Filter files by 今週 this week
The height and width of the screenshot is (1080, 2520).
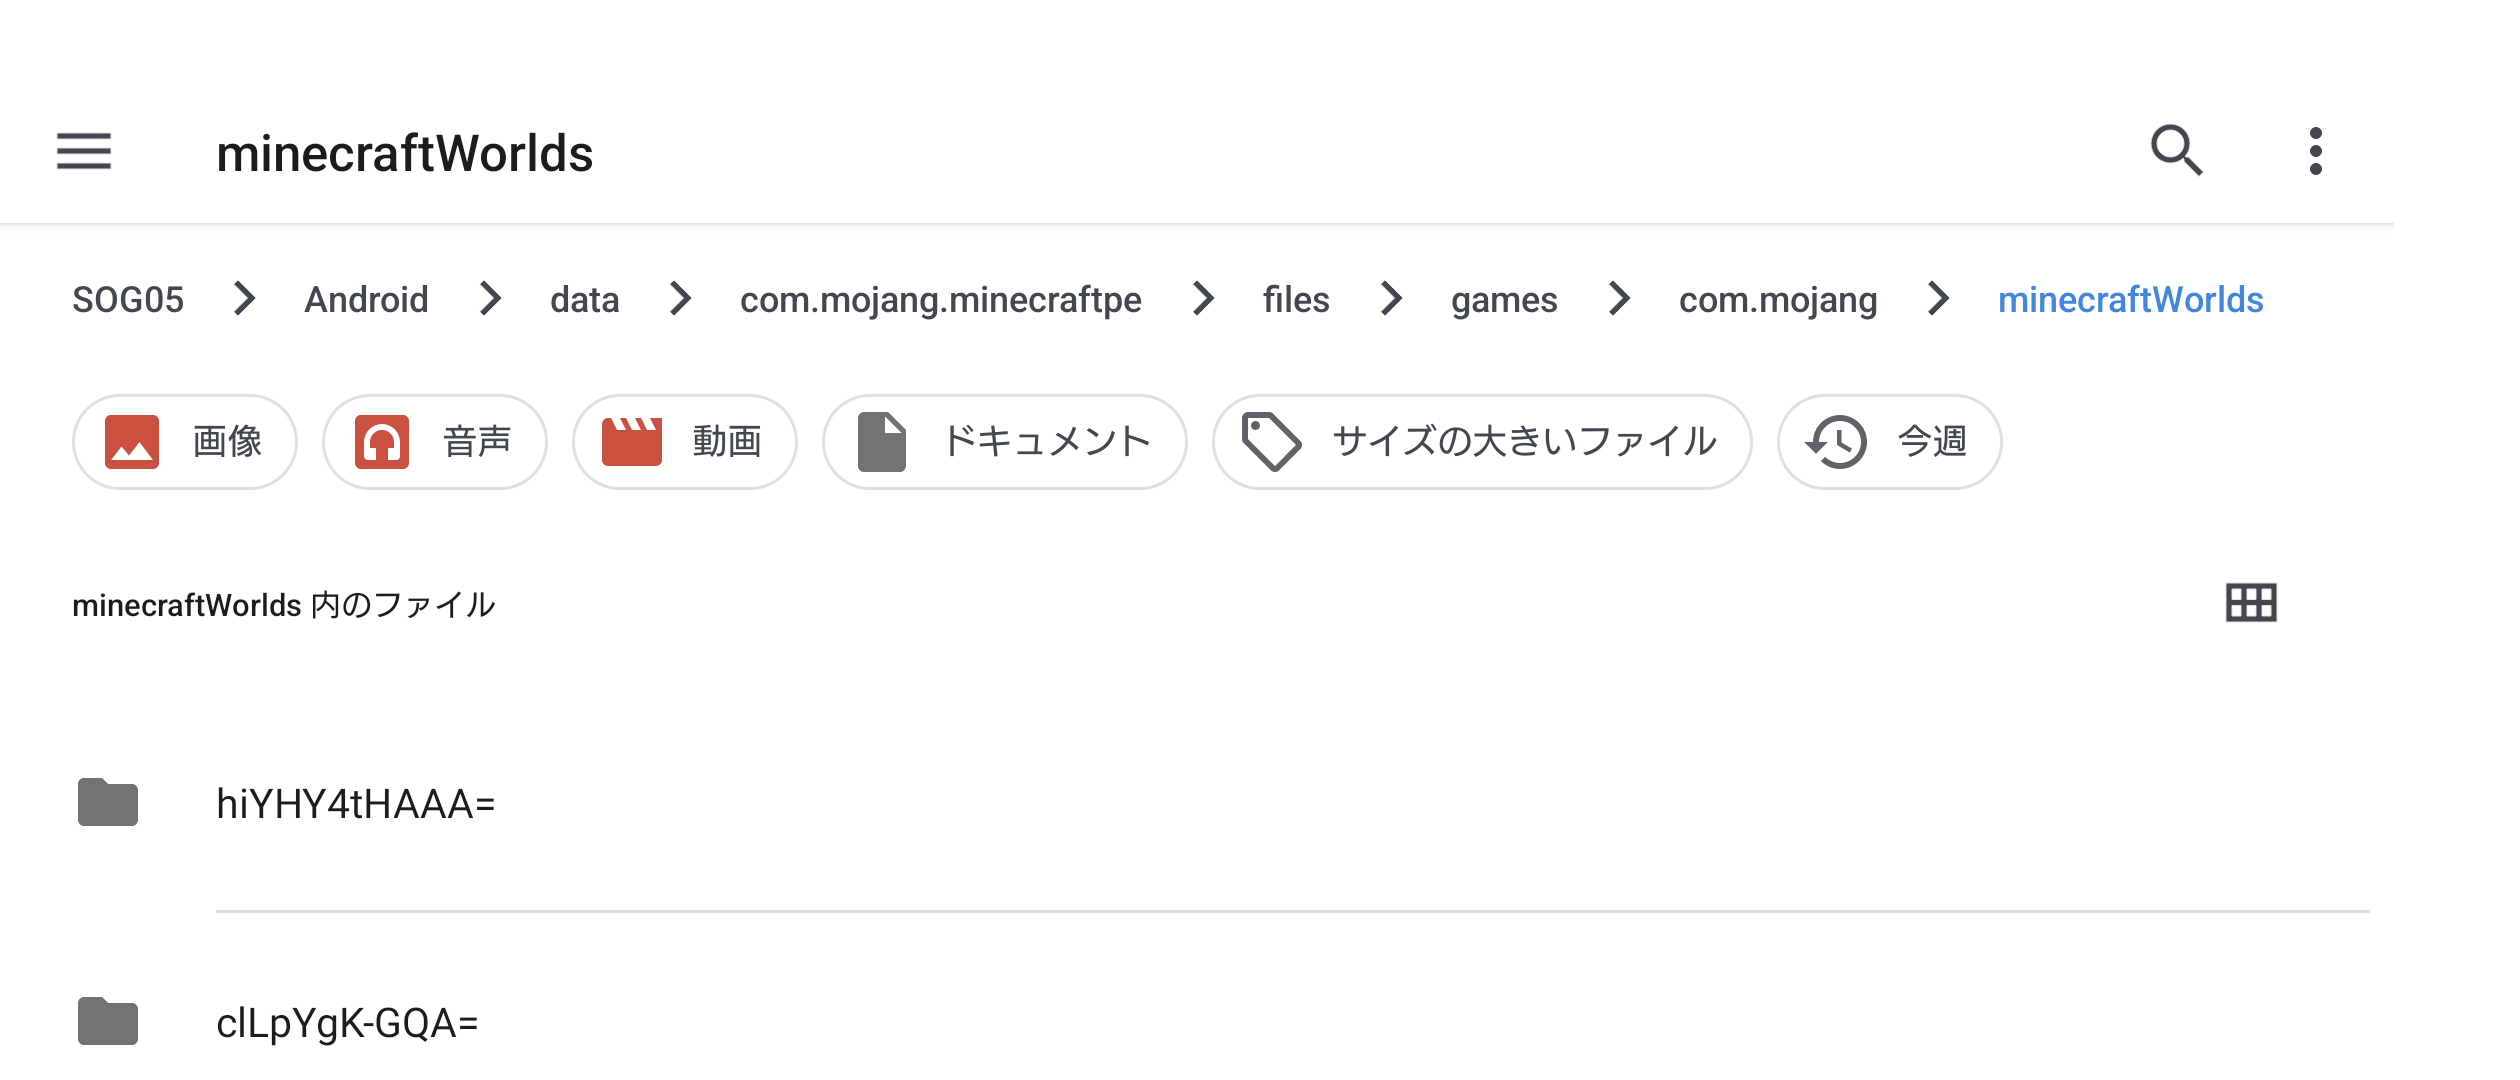pyautogui.click(x=1889, y=442)
